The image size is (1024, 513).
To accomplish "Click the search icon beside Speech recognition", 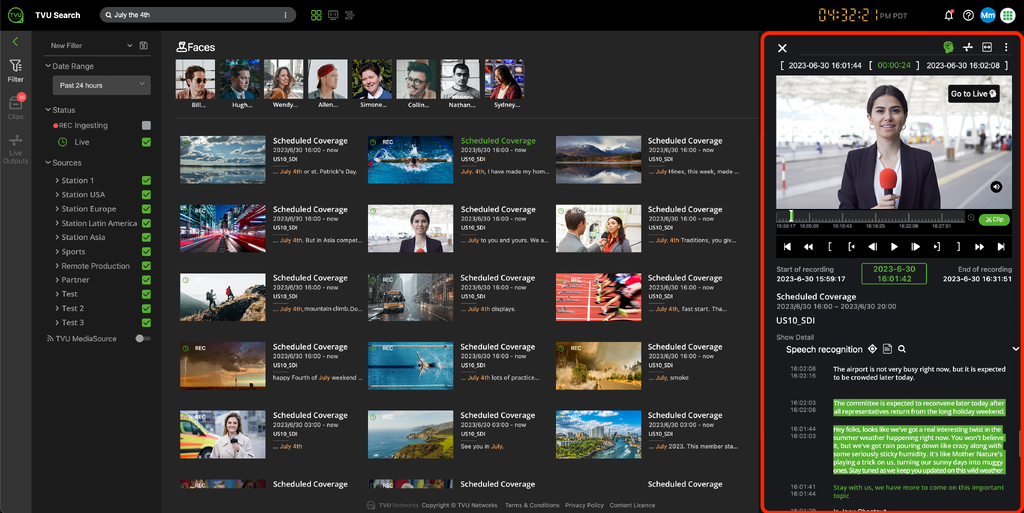I will (901, 349).
